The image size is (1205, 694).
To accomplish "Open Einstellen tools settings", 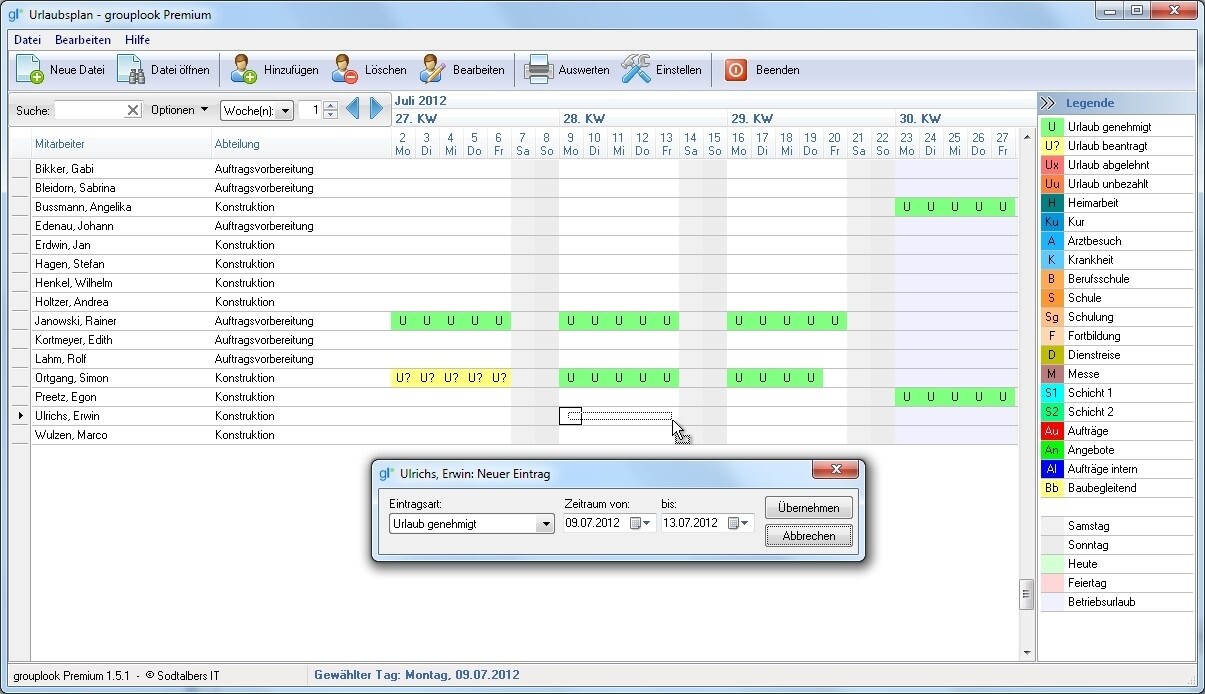I will [636, 70].
